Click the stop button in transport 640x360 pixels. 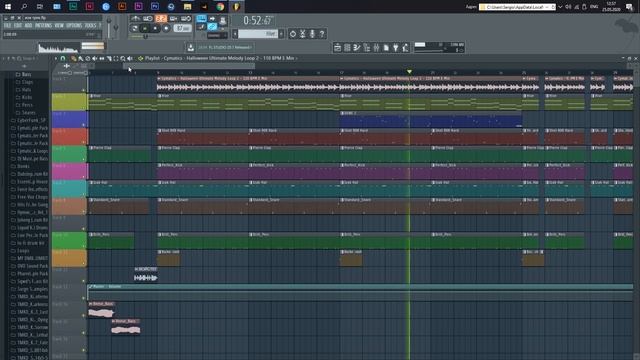pos(155,29)
